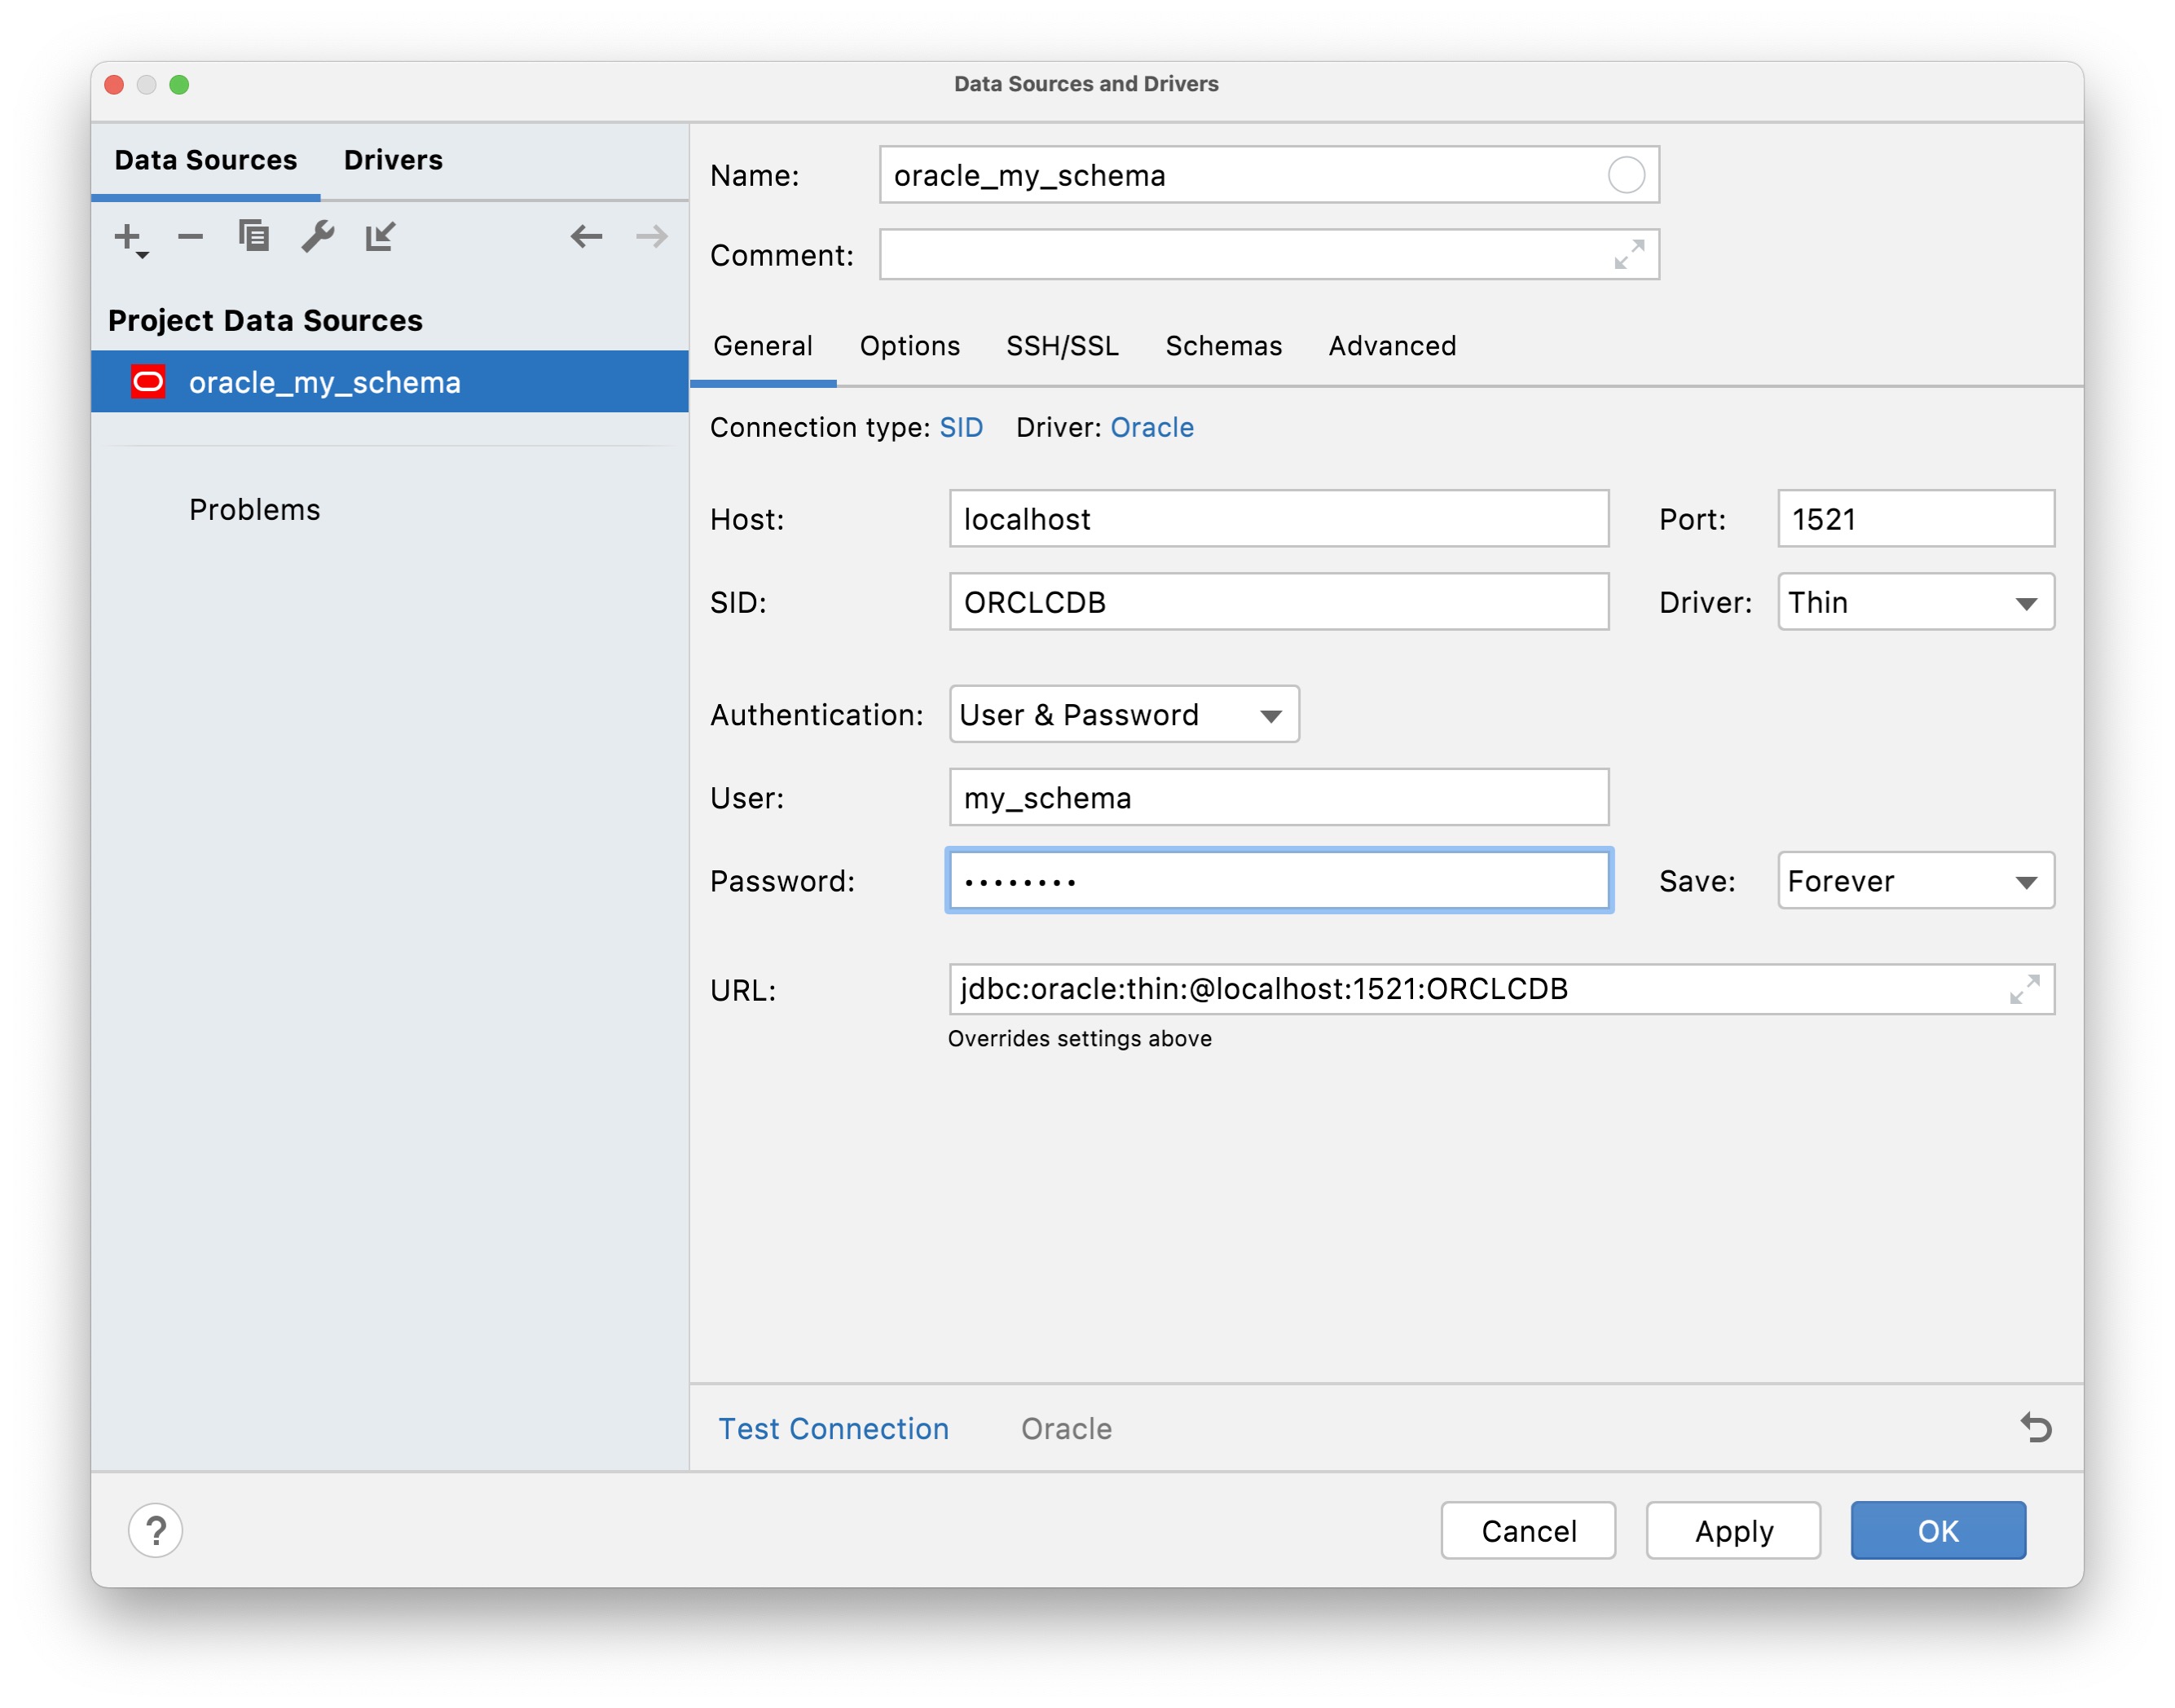Click the Test Connection link
The image size is (2175, 1708).
(x=833, y=1428)
